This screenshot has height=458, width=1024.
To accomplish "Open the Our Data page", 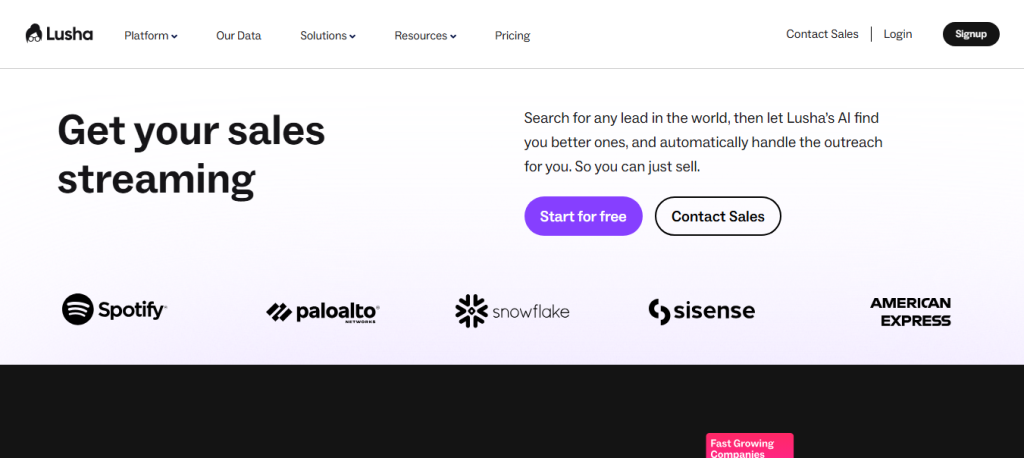I will [238, 36].
